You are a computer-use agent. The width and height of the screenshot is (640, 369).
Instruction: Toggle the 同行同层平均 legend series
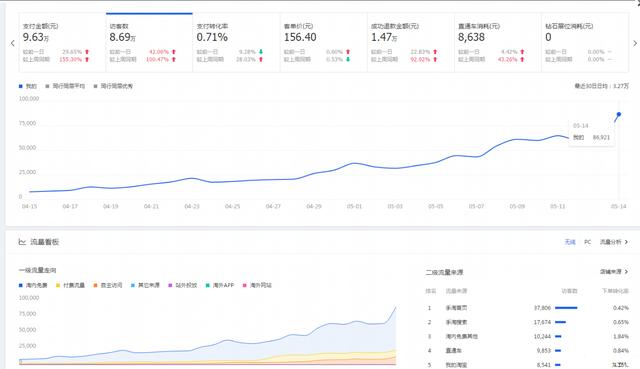coord(65,86)
